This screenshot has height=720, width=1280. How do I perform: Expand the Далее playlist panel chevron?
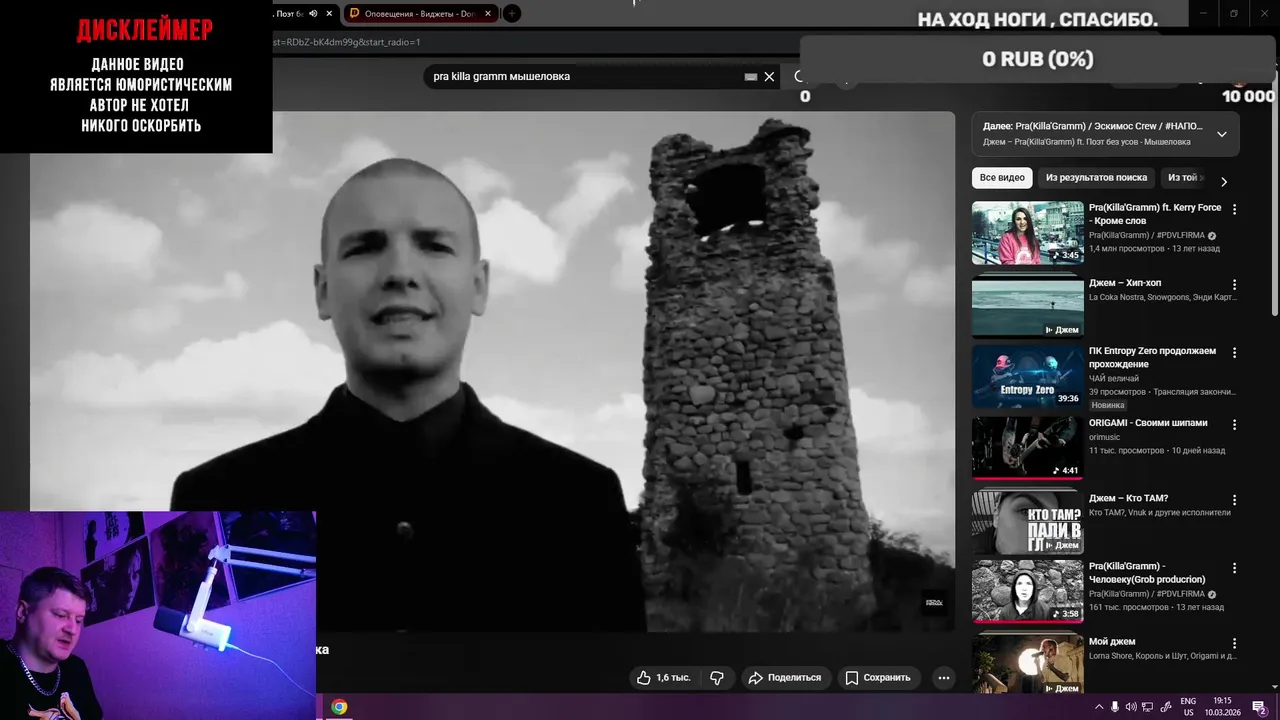click(x=1221, y=134)
